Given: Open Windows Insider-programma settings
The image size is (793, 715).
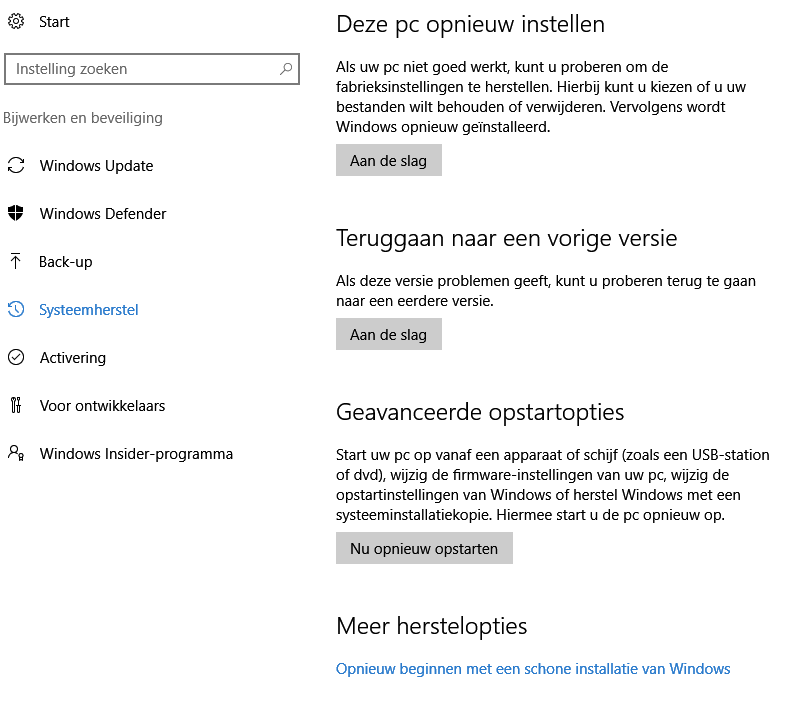Looking at the screenshot, I should pos(136,454).
